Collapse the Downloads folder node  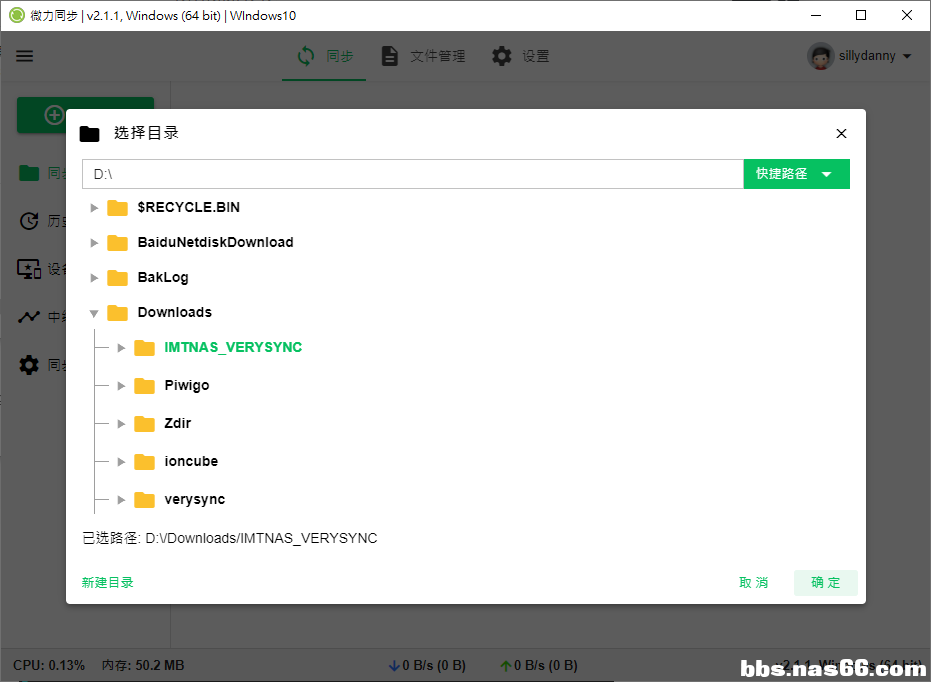point(94,313)
